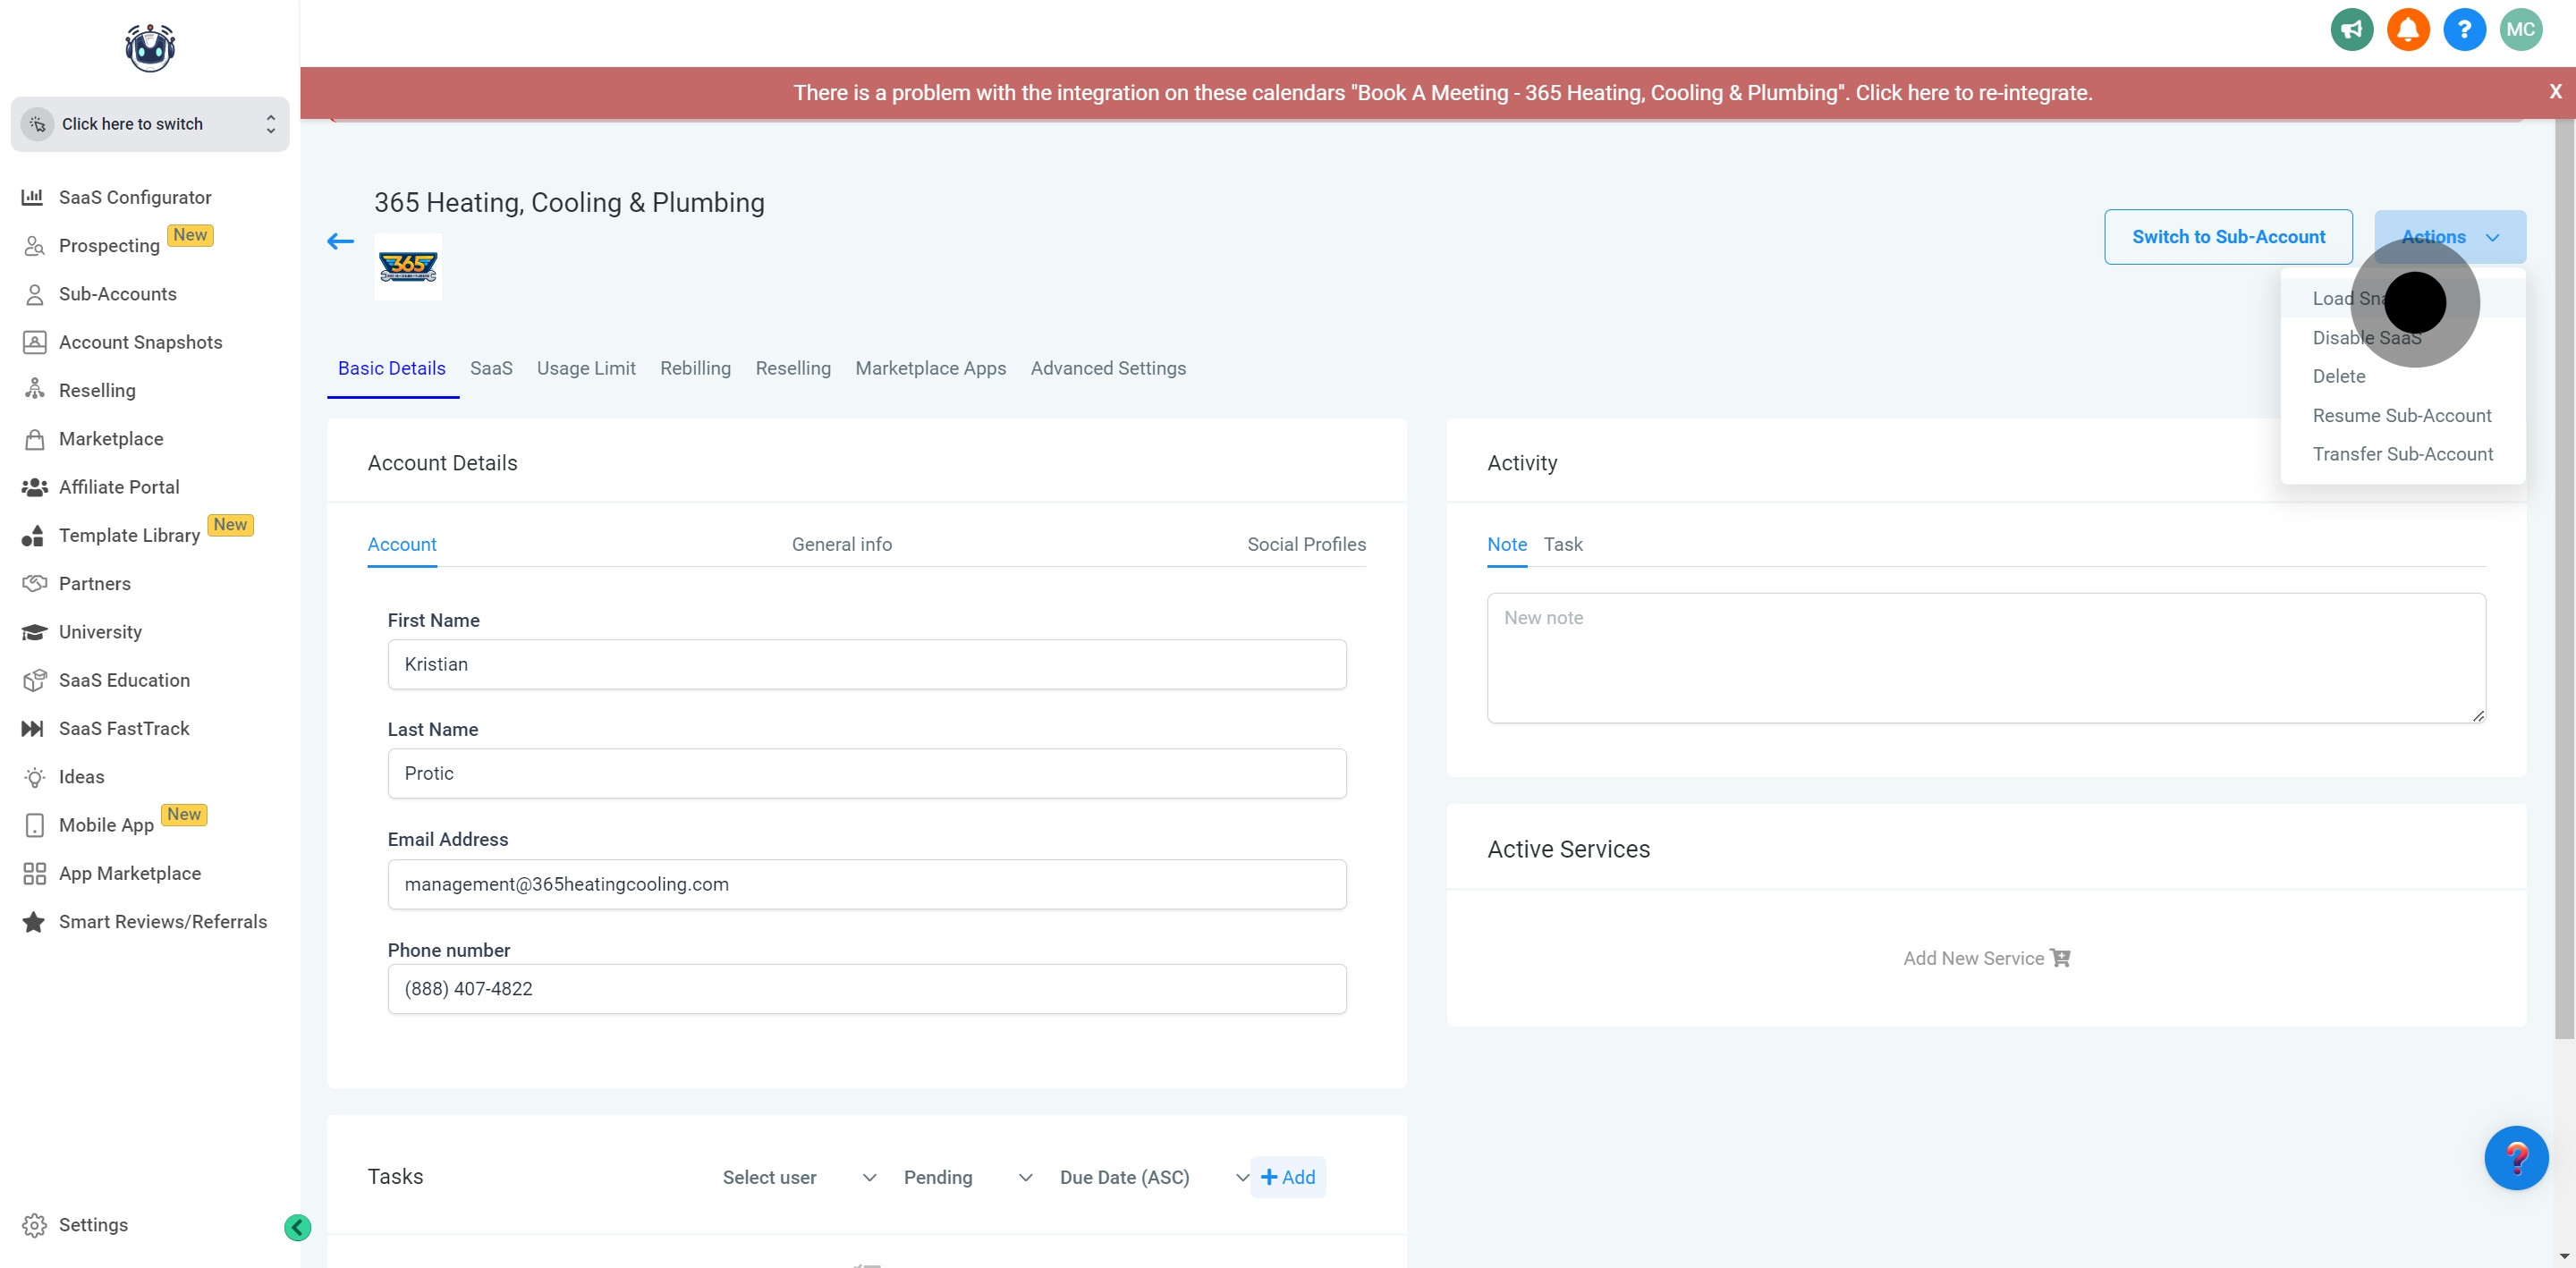Click the 365 company logo thumbnail

pyautogui.click(x=408, y=267)
